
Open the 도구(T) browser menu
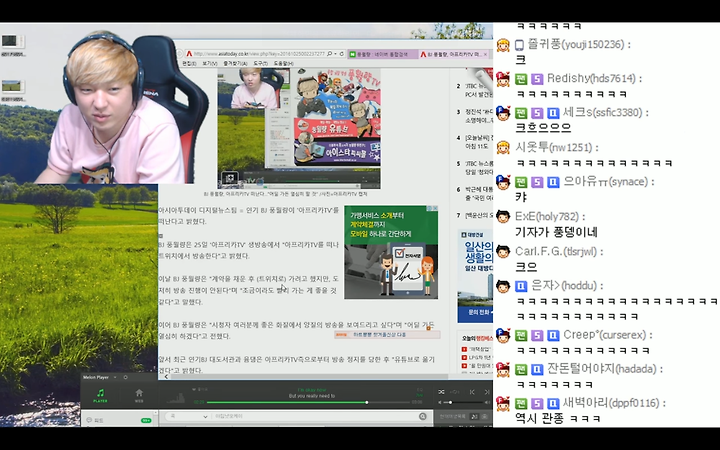click(260, 63)
